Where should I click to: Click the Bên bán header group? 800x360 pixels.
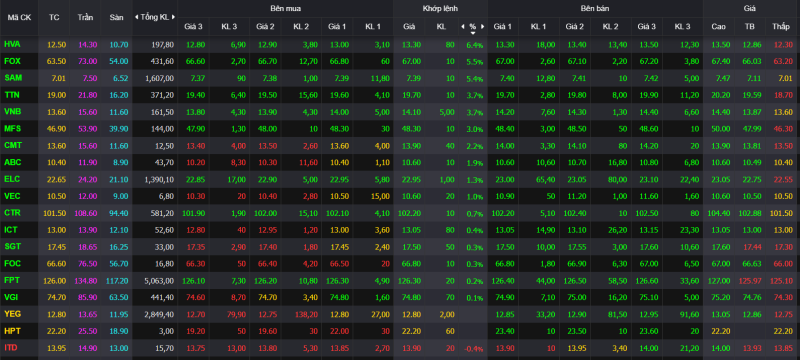click(595, 9)
